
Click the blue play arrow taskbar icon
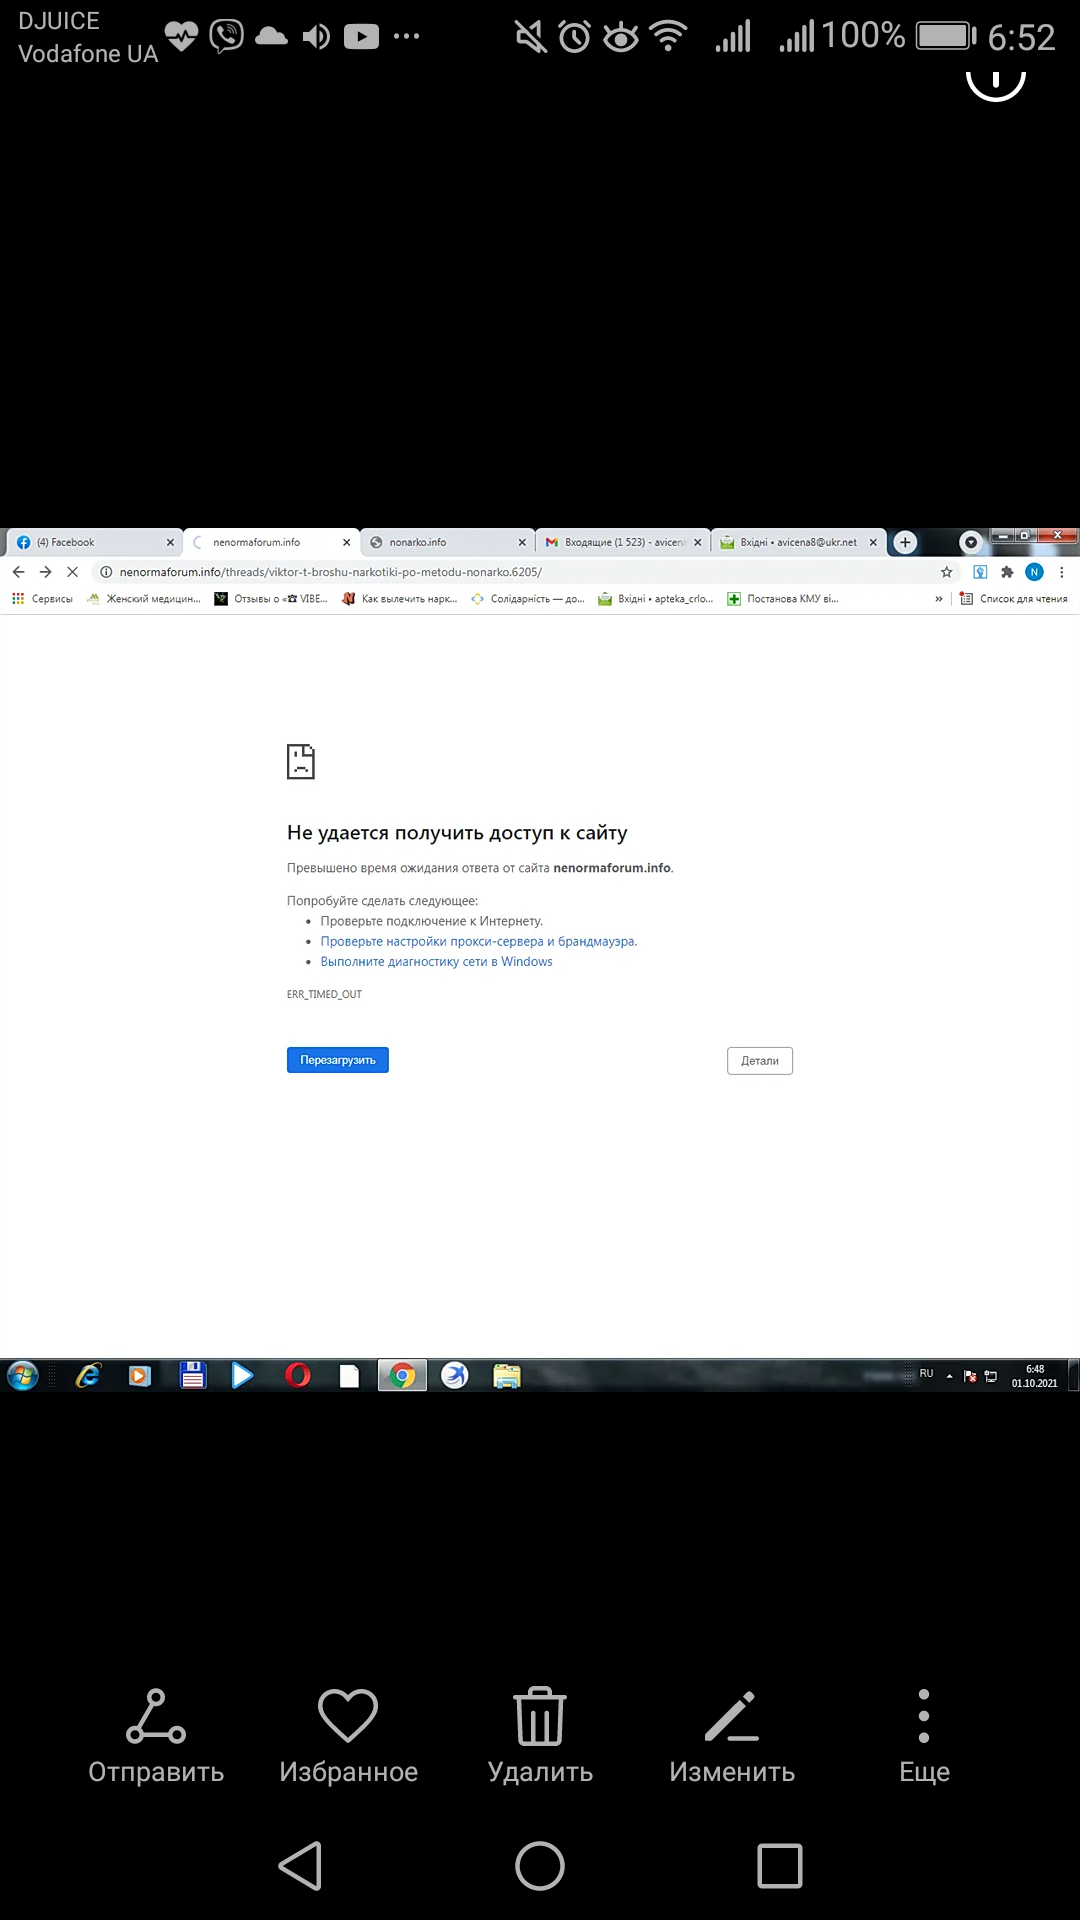click(242, 1376)
